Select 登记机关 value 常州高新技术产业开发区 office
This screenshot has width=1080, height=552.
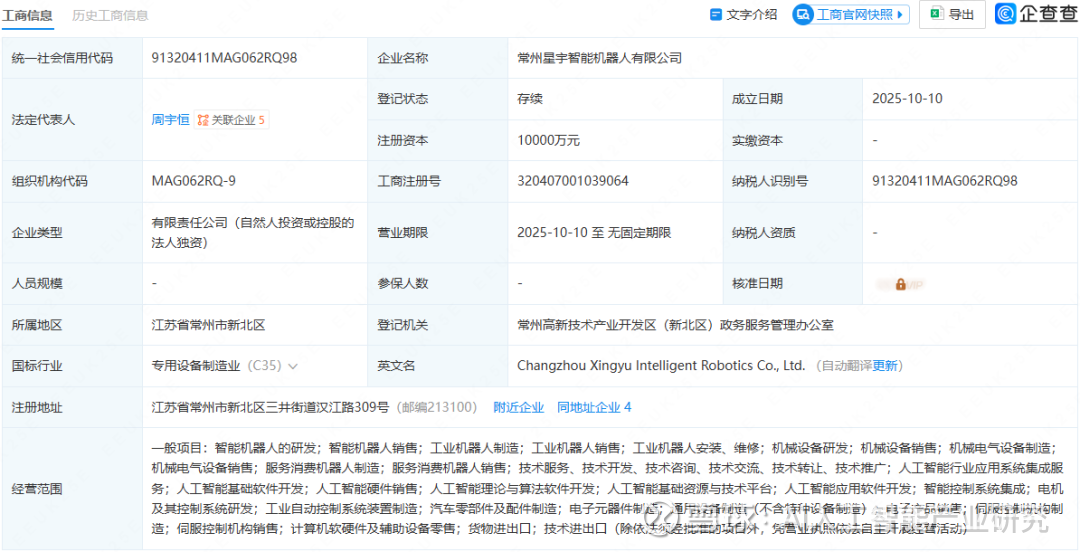pos(675,325)
